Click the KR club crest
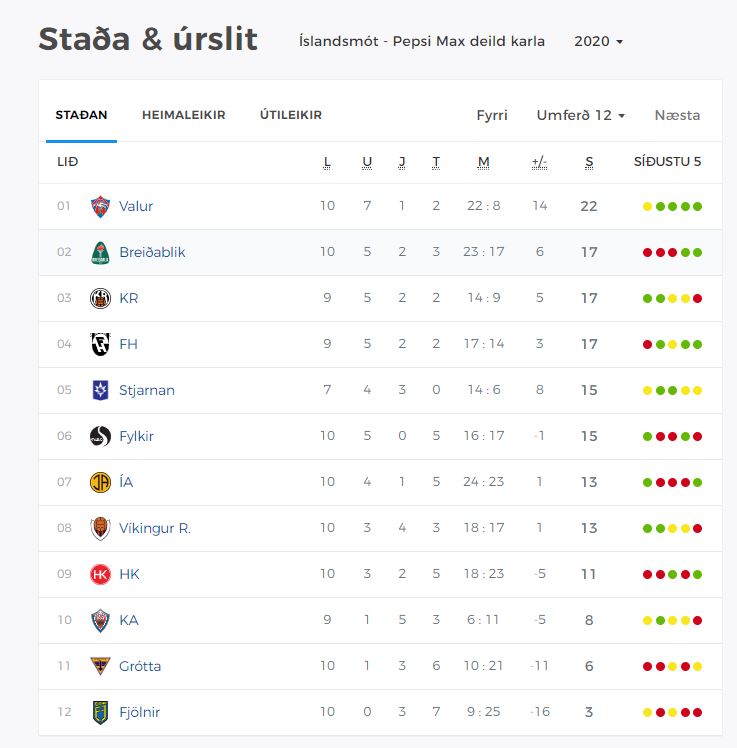 tap(100, 298)
